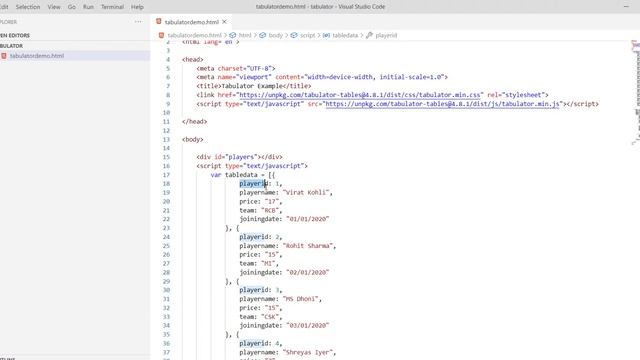
Task: Click the file icon in the breadcrumb
Action: point(162,36)
